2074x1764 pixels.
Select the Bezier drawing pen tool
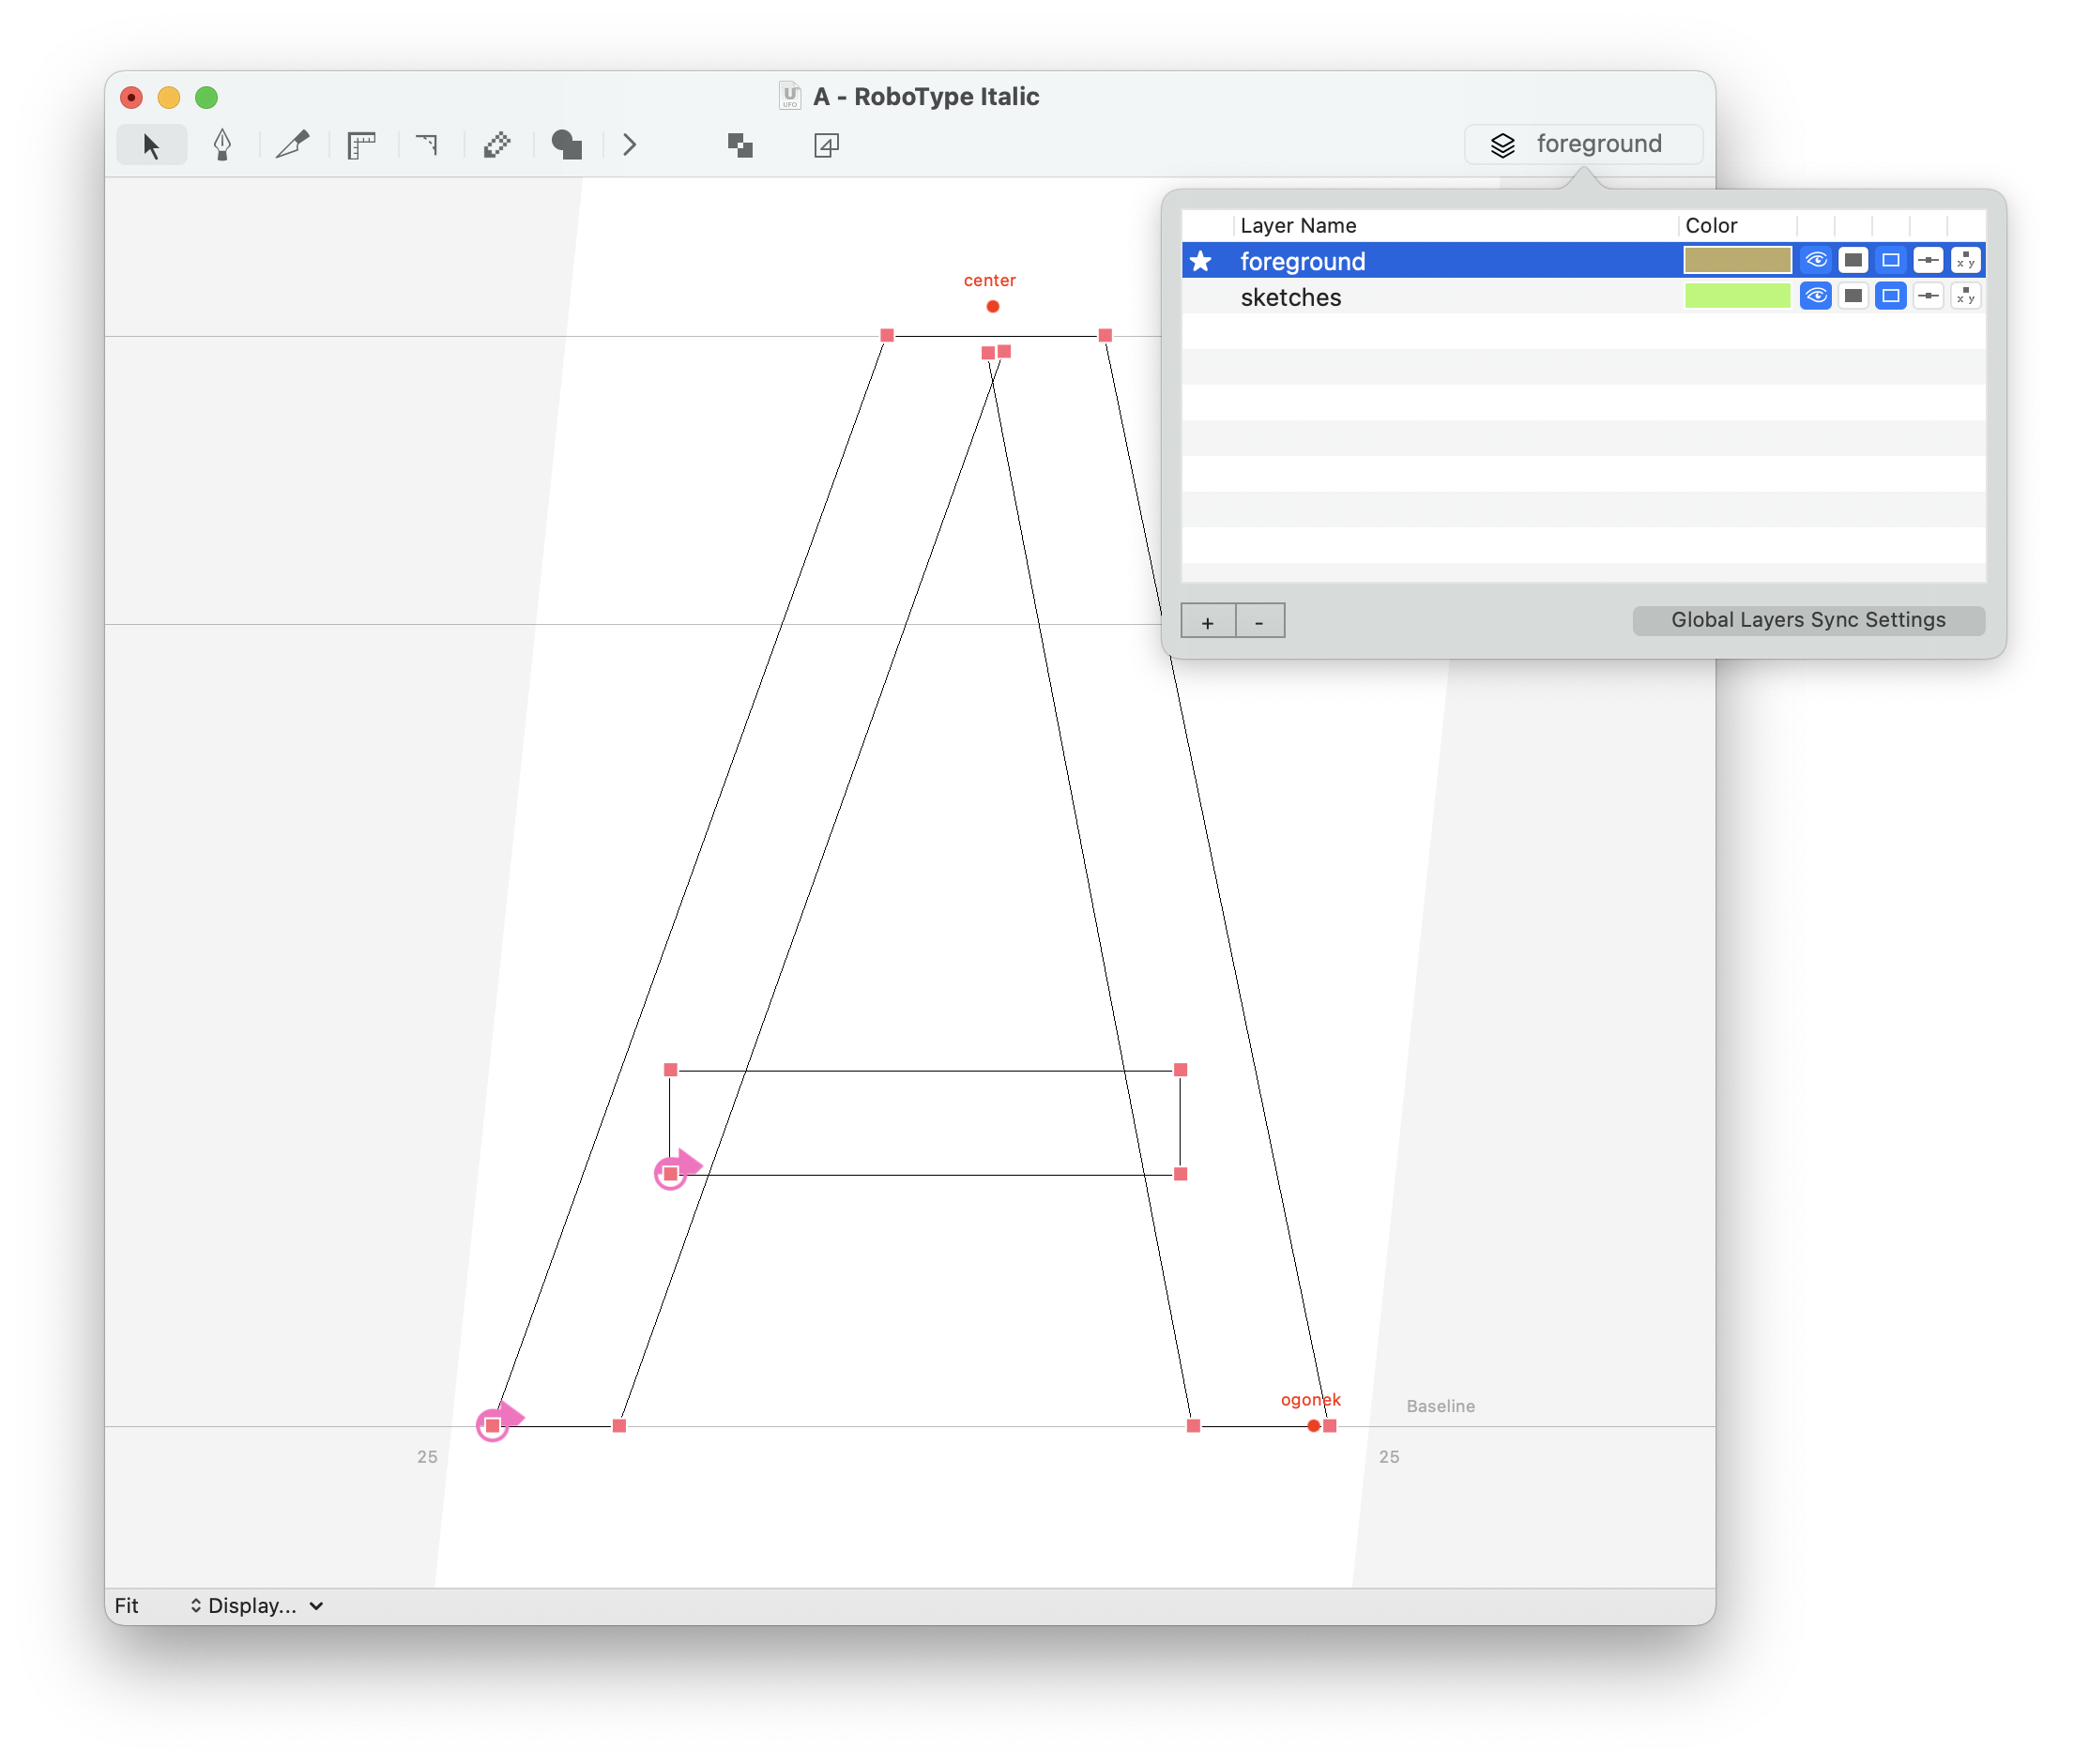(222, 145)
